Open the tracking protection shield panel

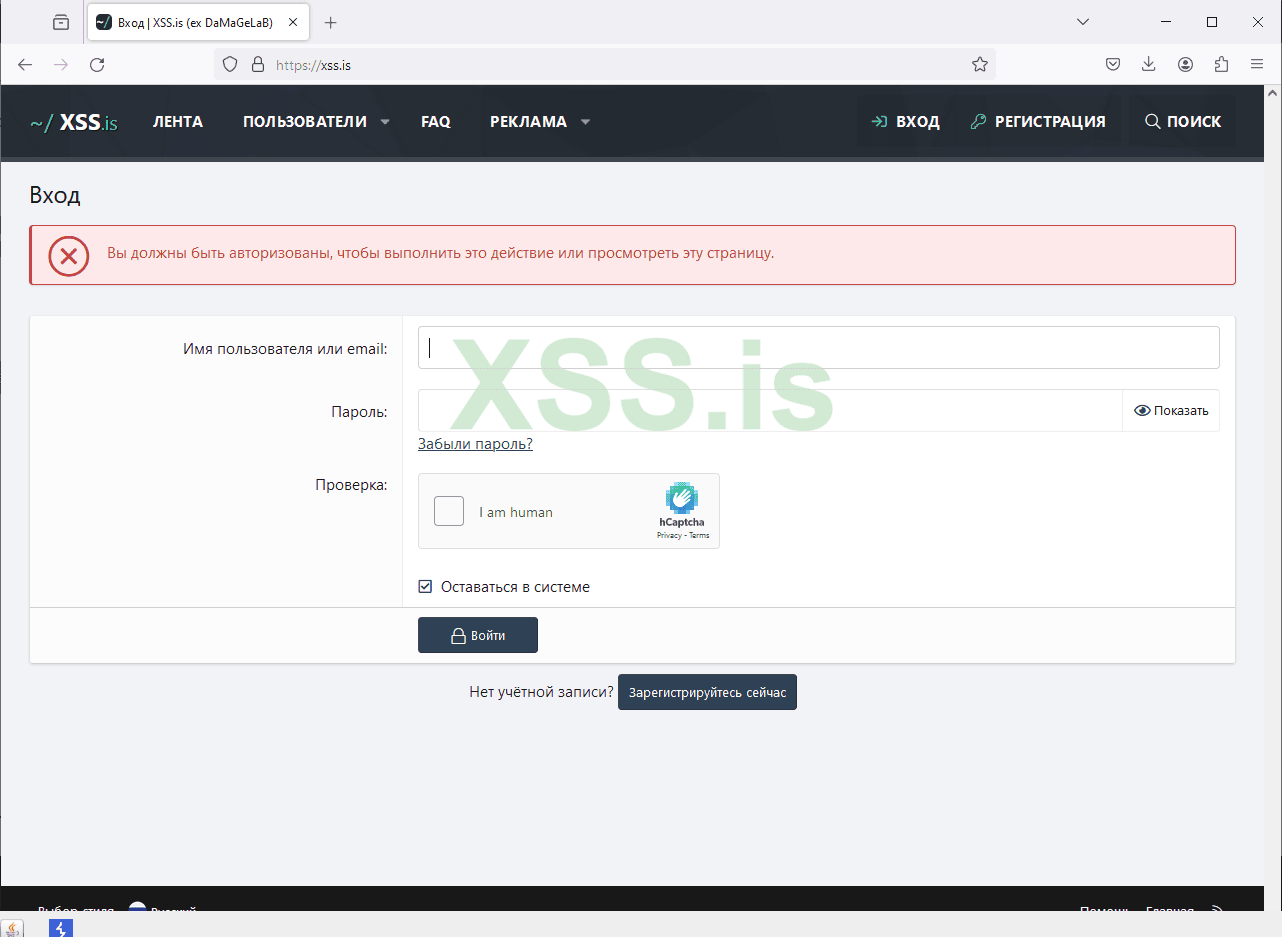(x=230, y=64)
